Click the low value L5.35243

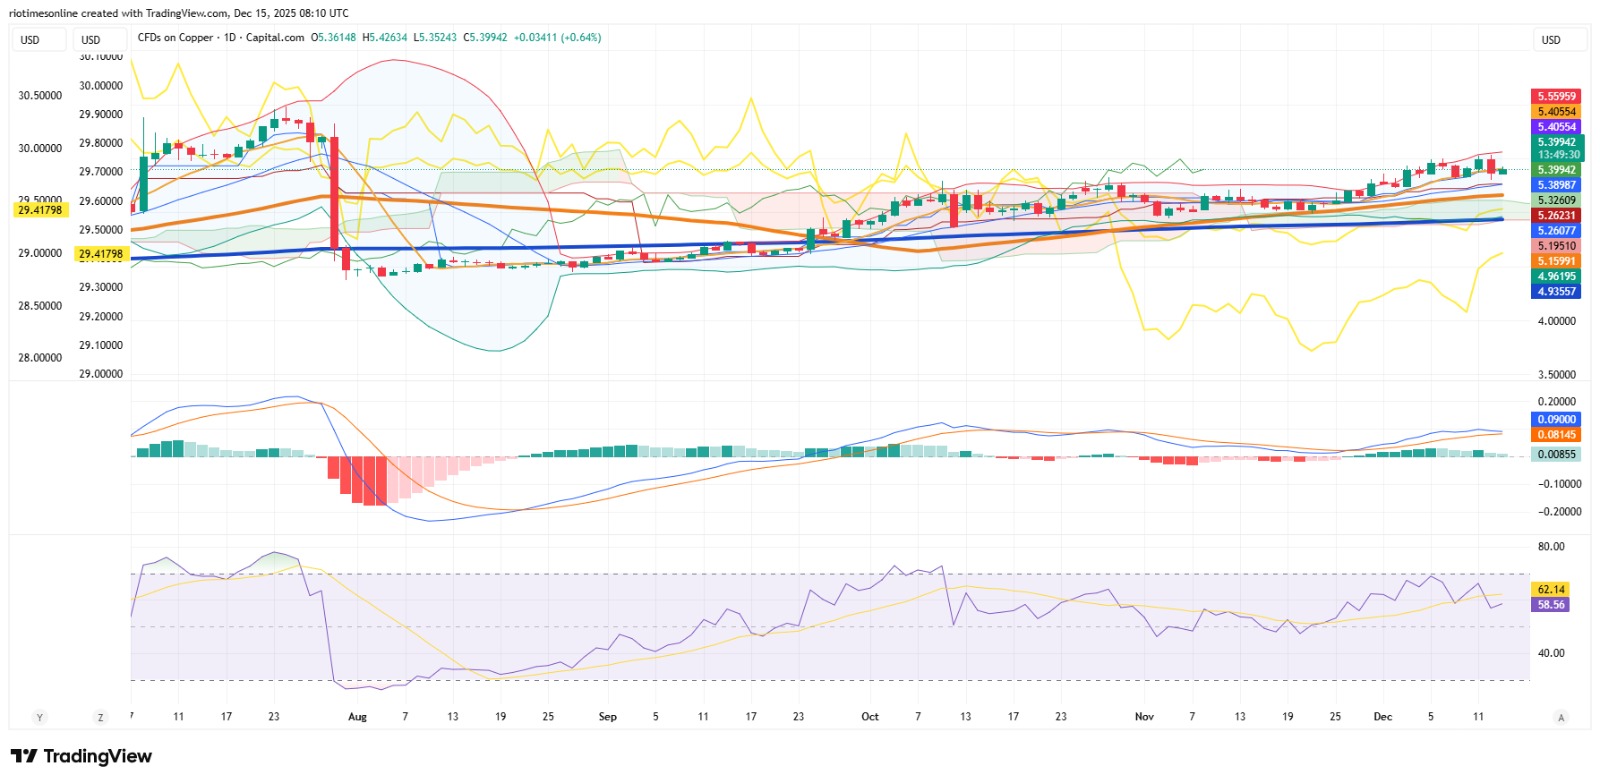tap(435, 38)
